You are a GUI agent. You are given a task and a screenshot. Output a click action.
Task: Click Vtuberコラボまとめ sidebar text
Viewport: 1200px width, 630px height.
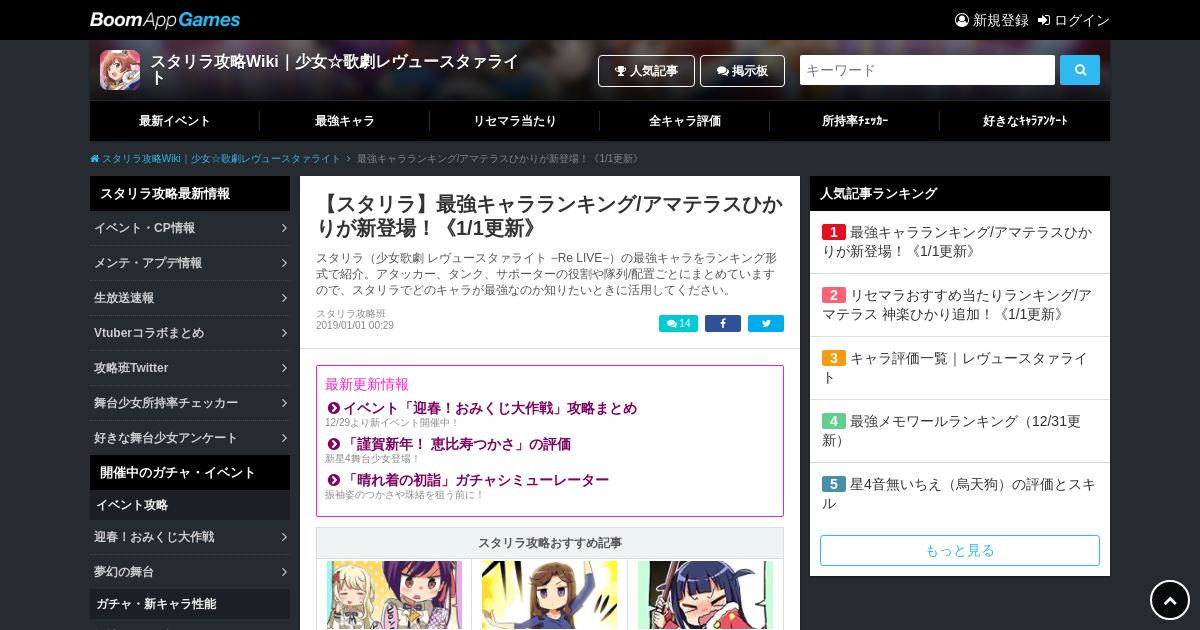click(149, 333)
